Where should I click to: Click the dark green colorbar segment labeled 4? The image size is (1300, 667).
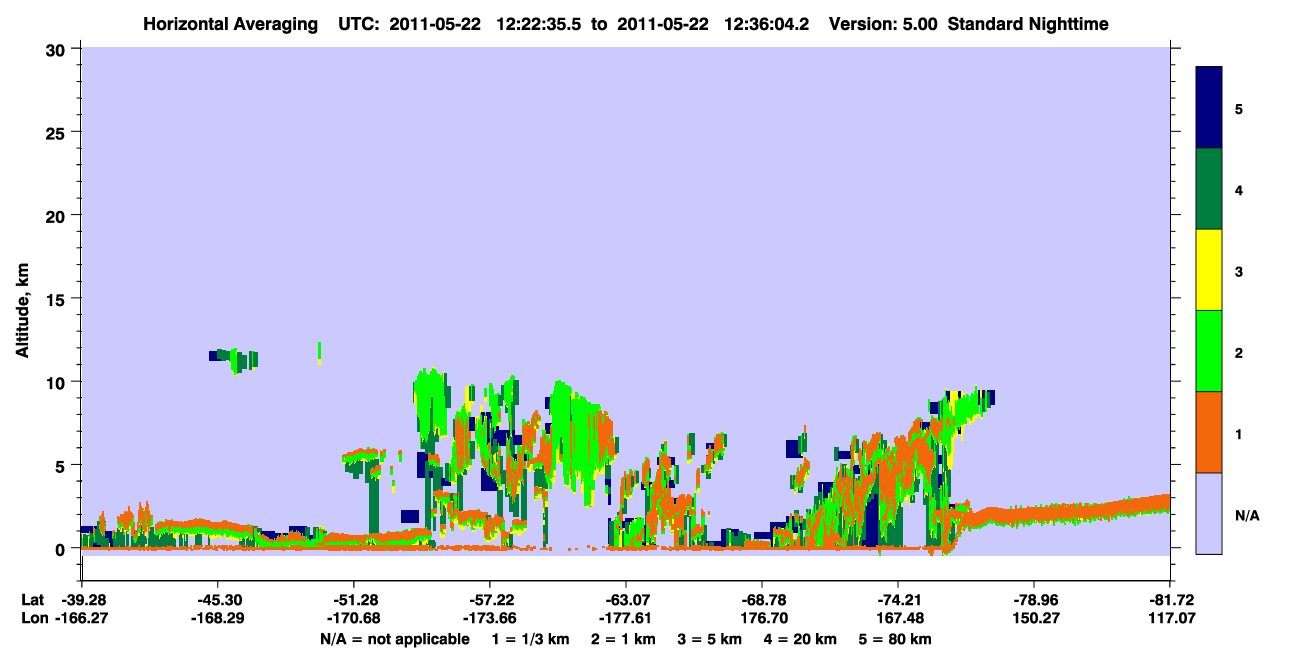(x=1209, y=189)
